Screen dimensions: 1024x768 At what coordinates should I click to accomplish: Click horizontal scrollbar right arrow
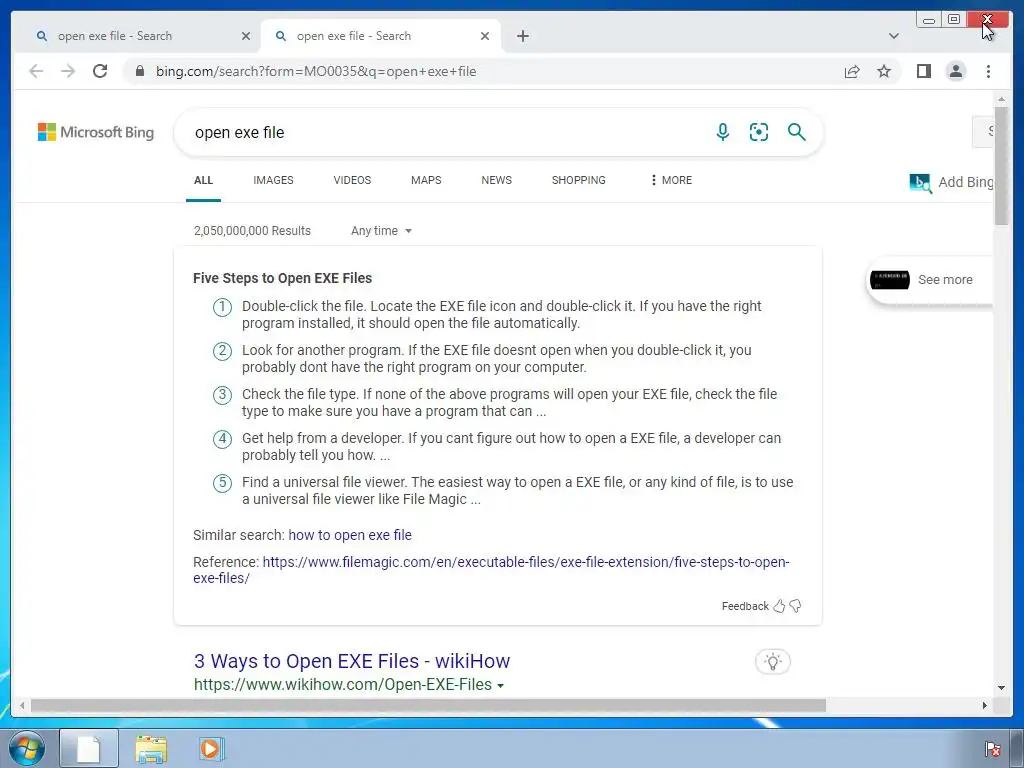(x=985, y=705)
